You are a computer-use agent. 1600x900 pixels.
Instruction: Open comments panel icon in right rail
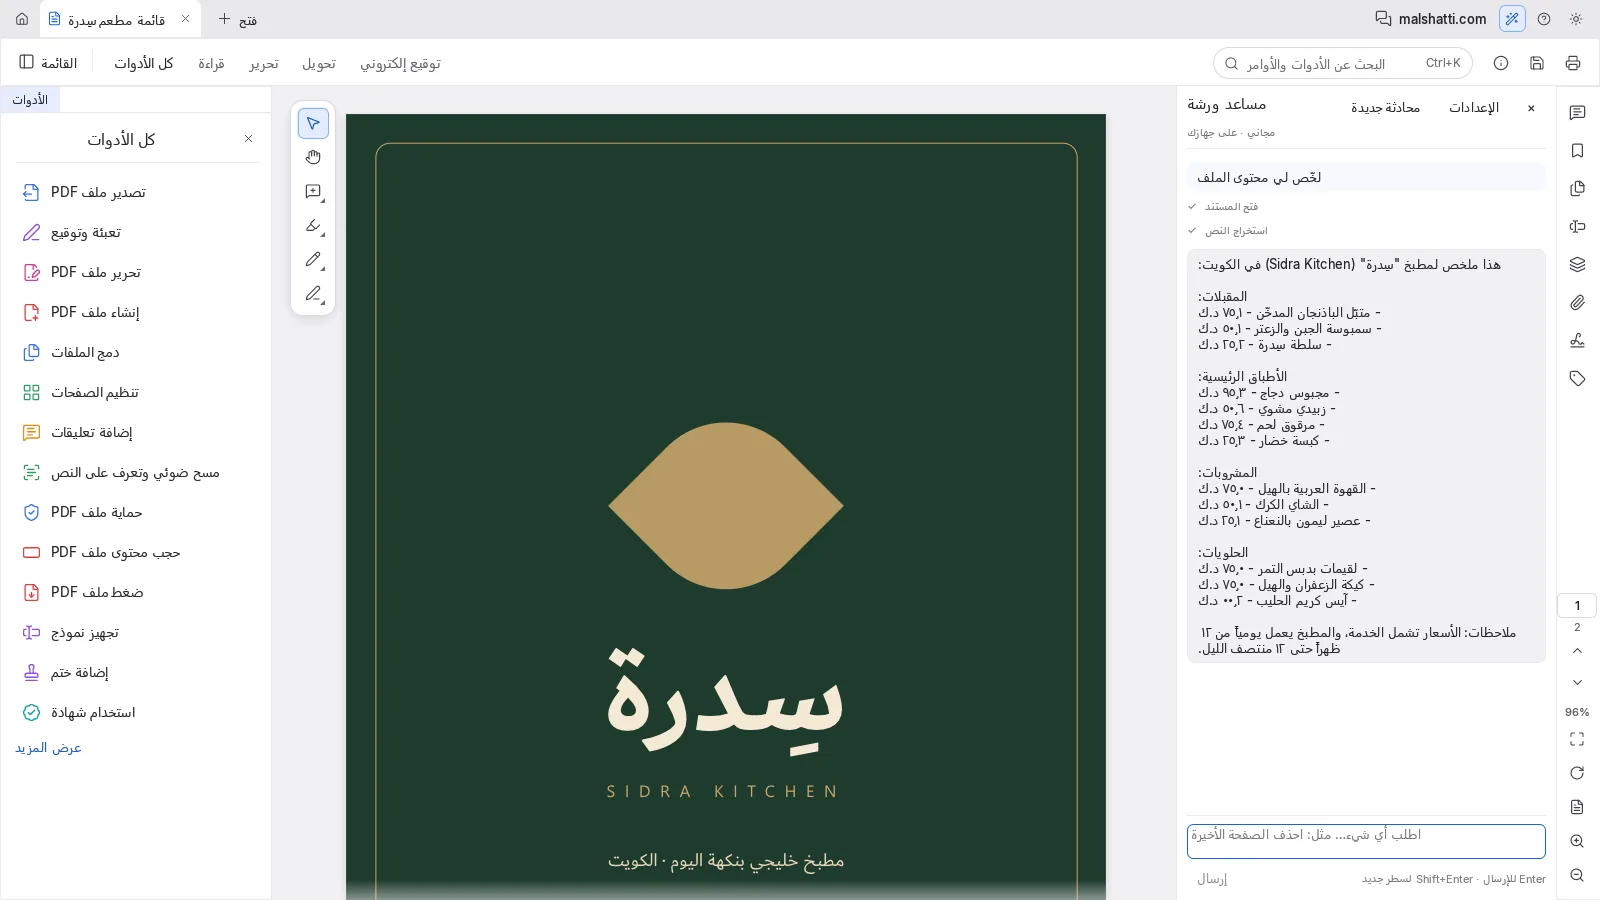point(1577,113)
